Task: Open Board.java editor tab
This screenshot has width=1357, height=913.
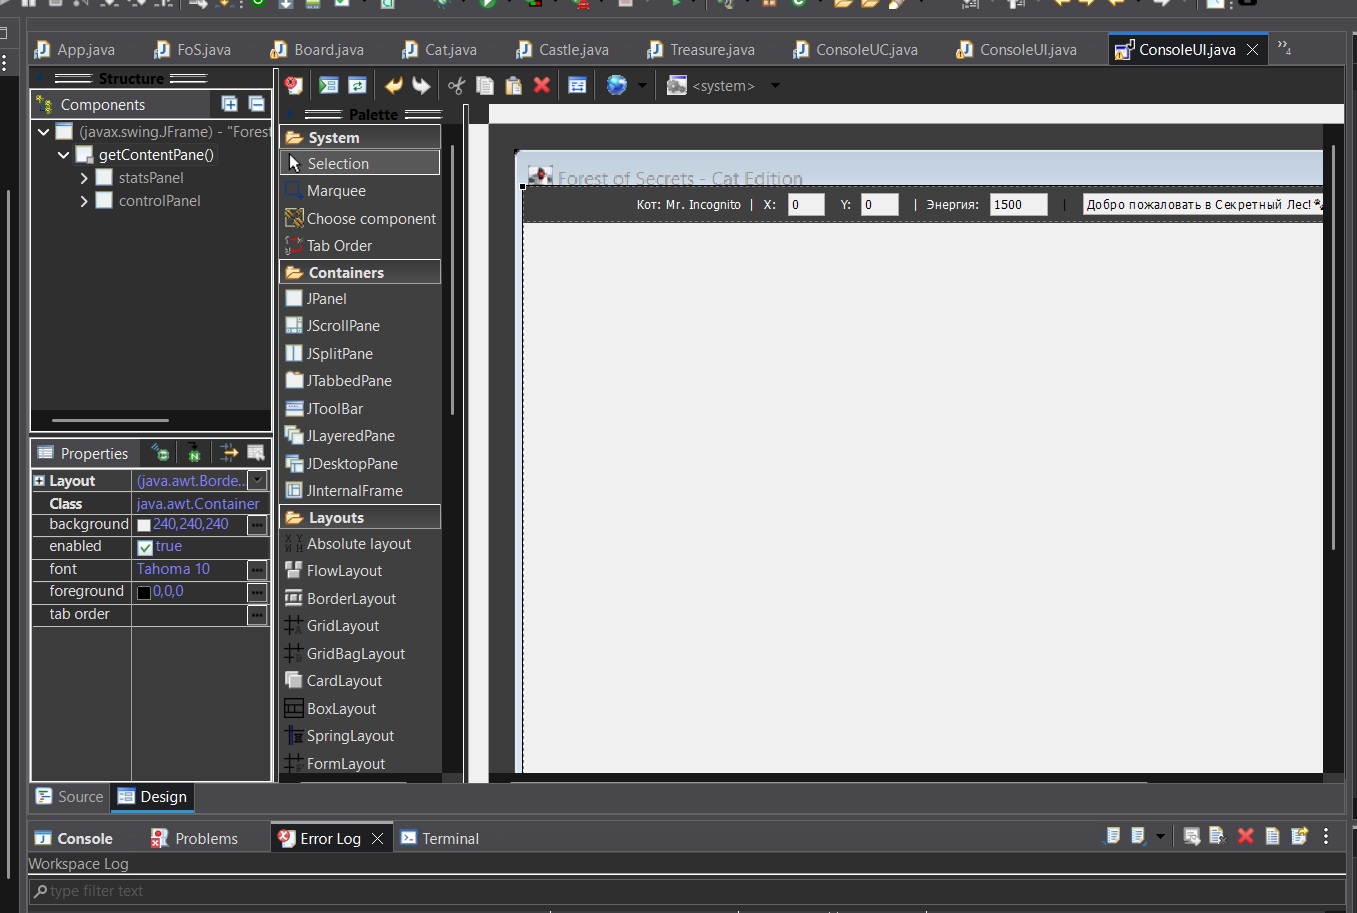Action: click(x=317, y=49)
